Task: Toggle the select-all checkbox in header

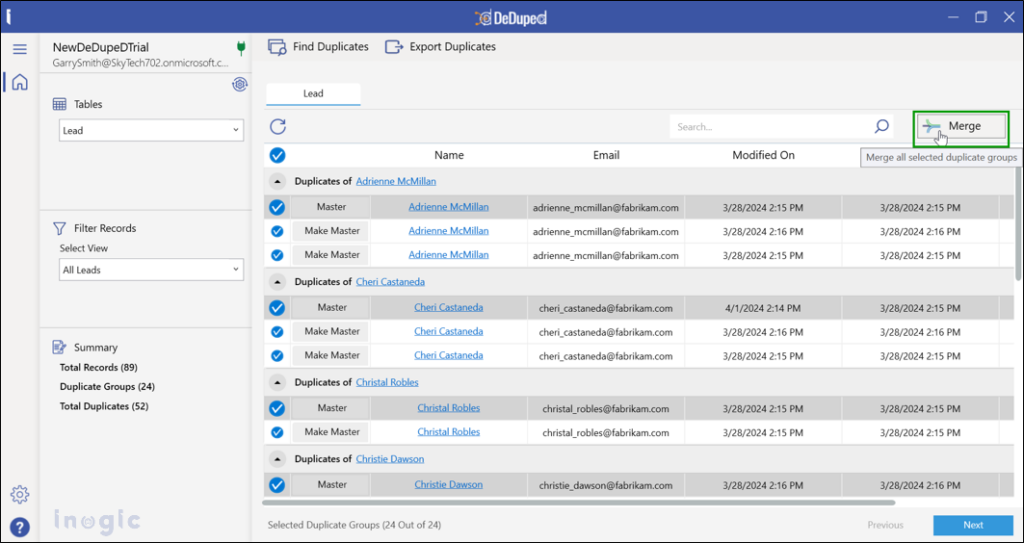Action: (277, 155)
